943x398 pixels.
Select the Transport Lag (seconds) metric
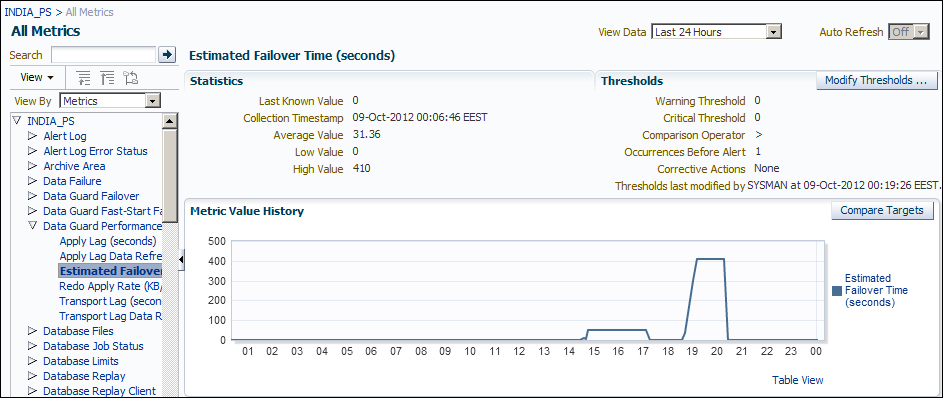pos(111,301)
